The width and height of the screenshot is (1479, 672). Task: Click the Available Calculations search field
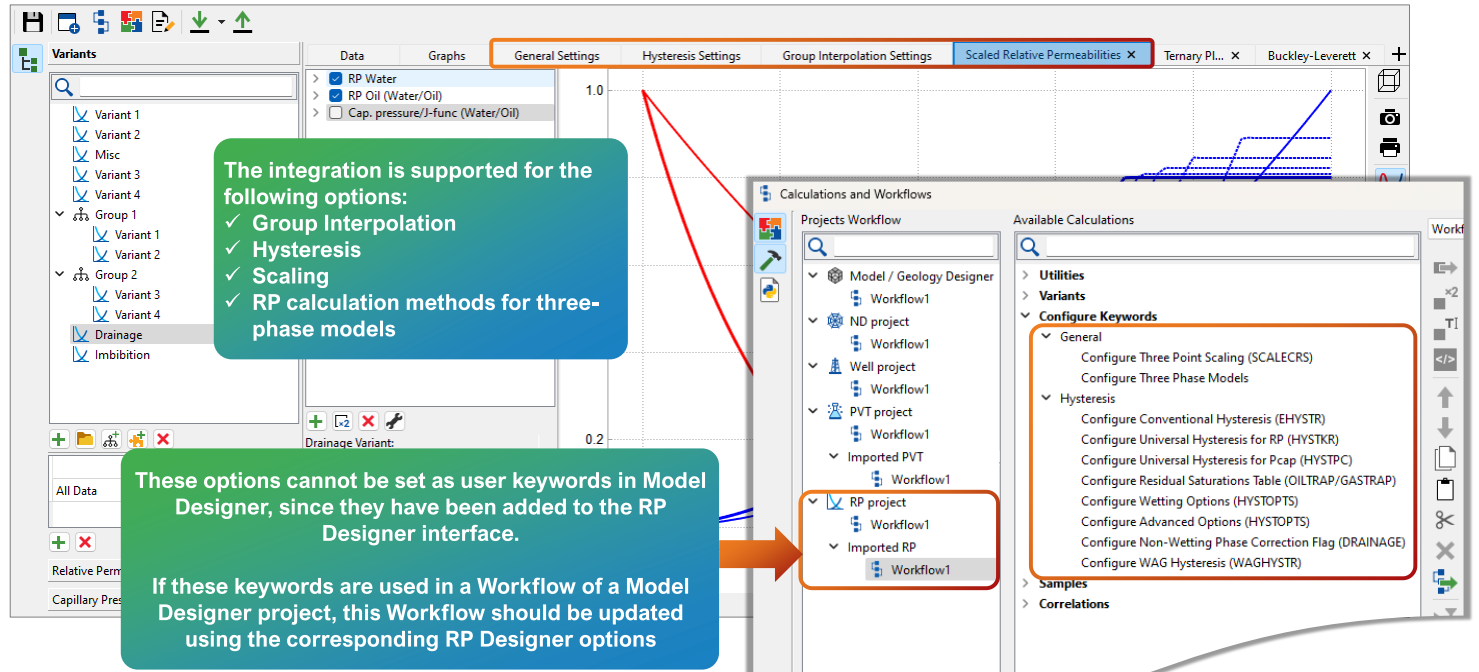point(1231,246)
